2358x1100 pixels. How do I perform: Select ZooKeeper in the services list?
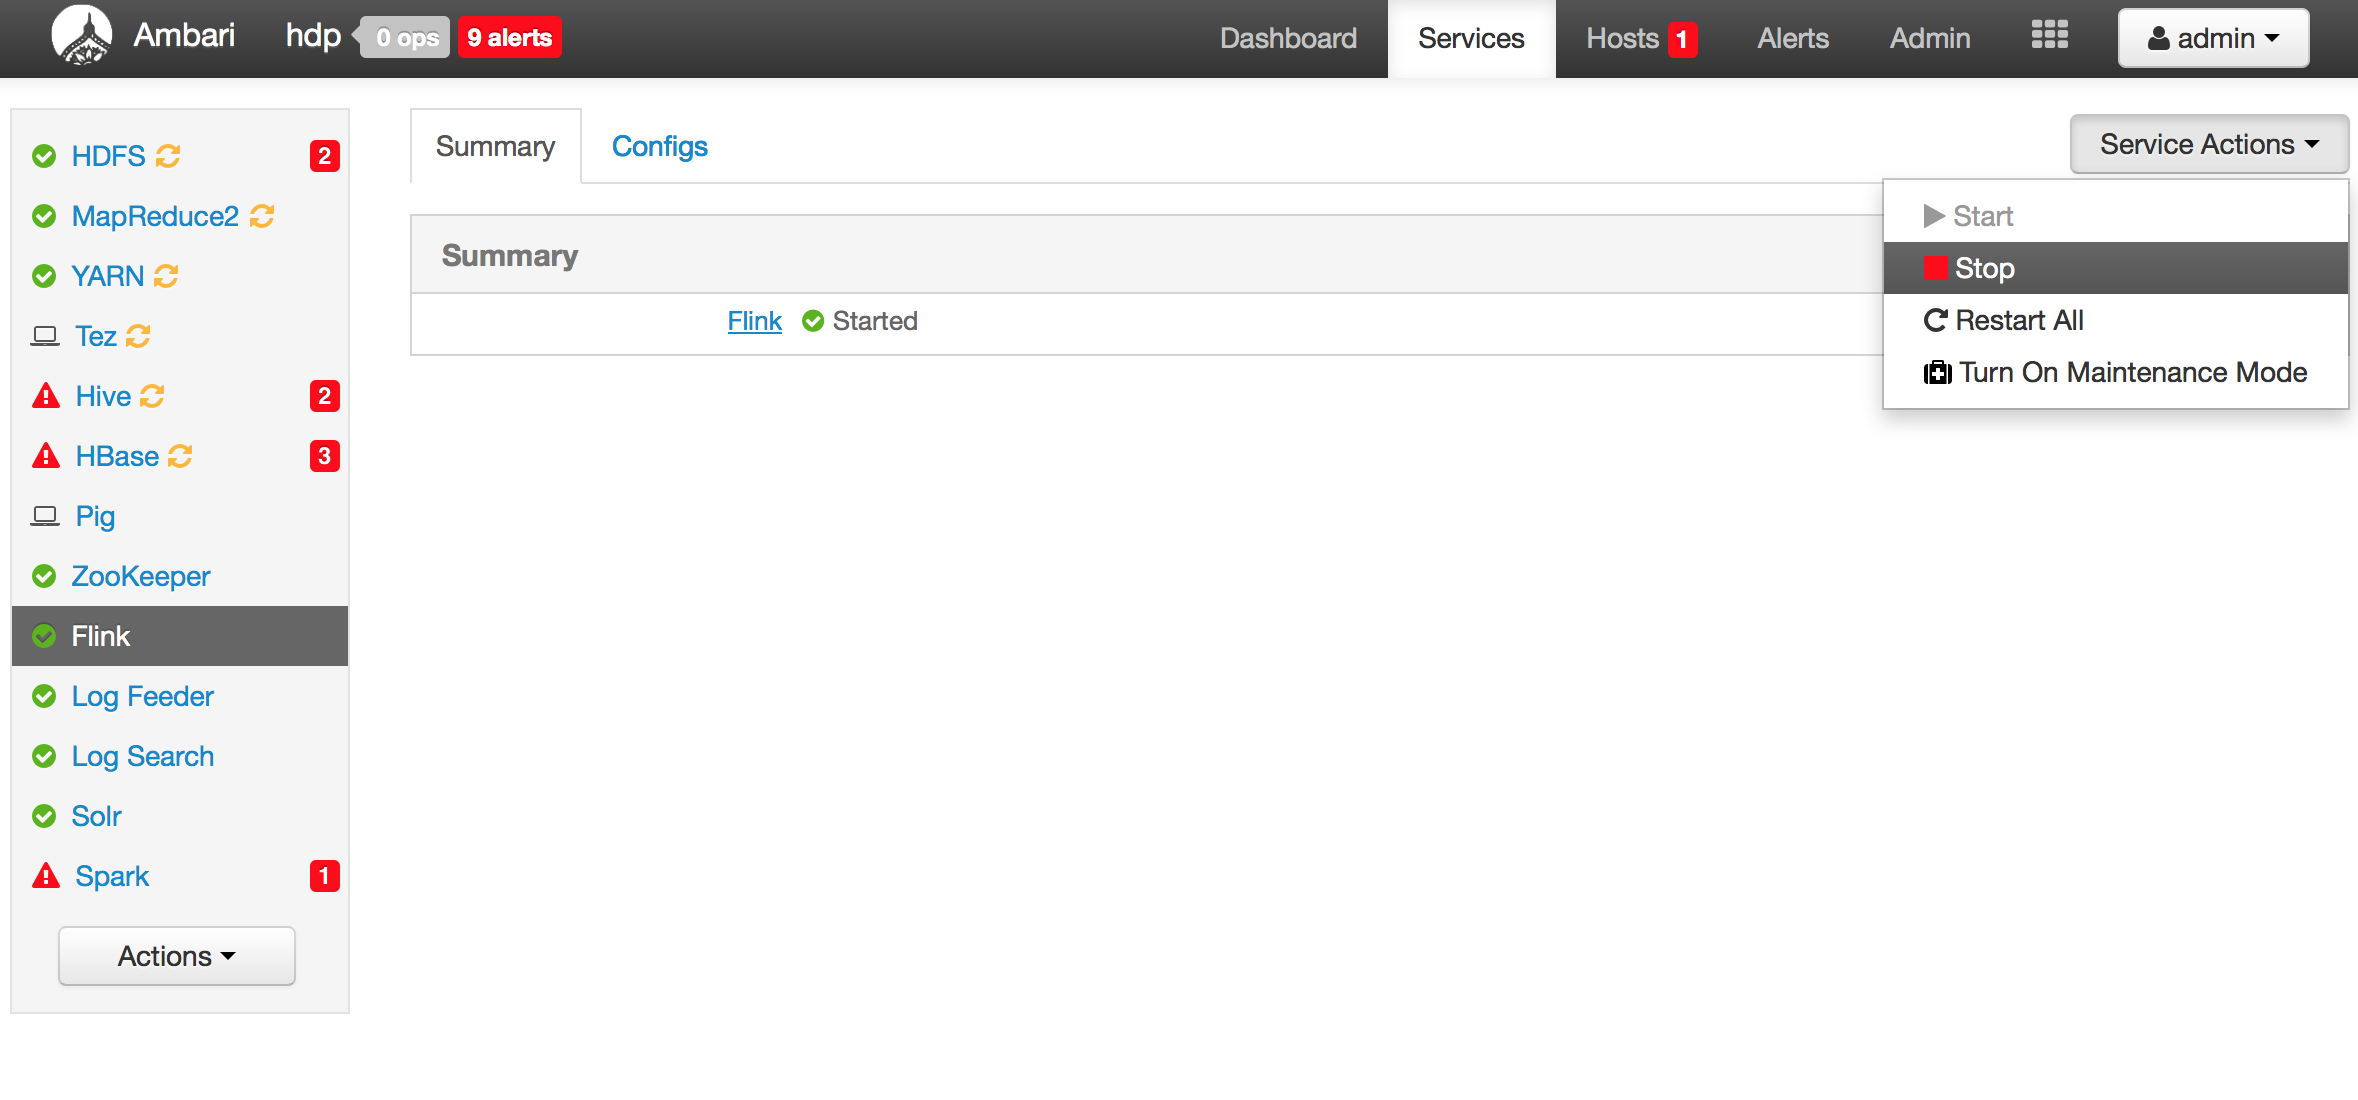(141, 576)
